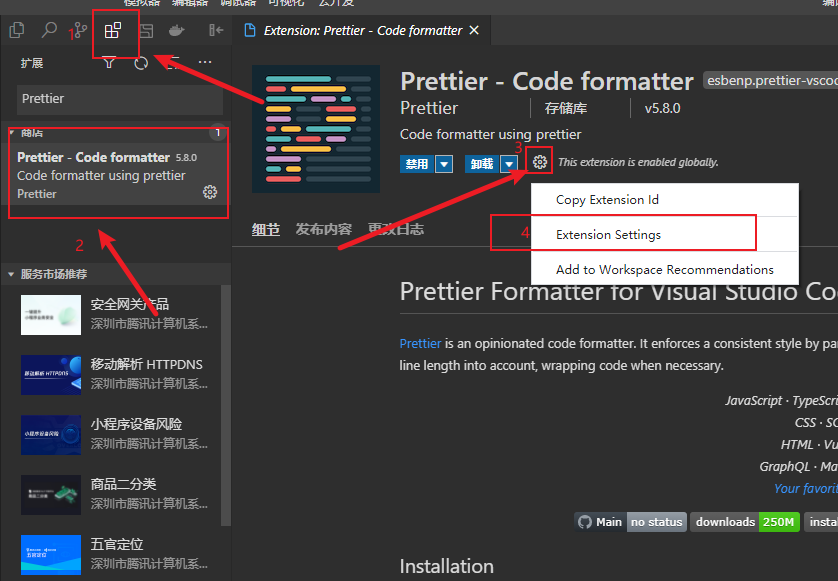
Task: Click the Installation heading
Action: coord(447,566)
